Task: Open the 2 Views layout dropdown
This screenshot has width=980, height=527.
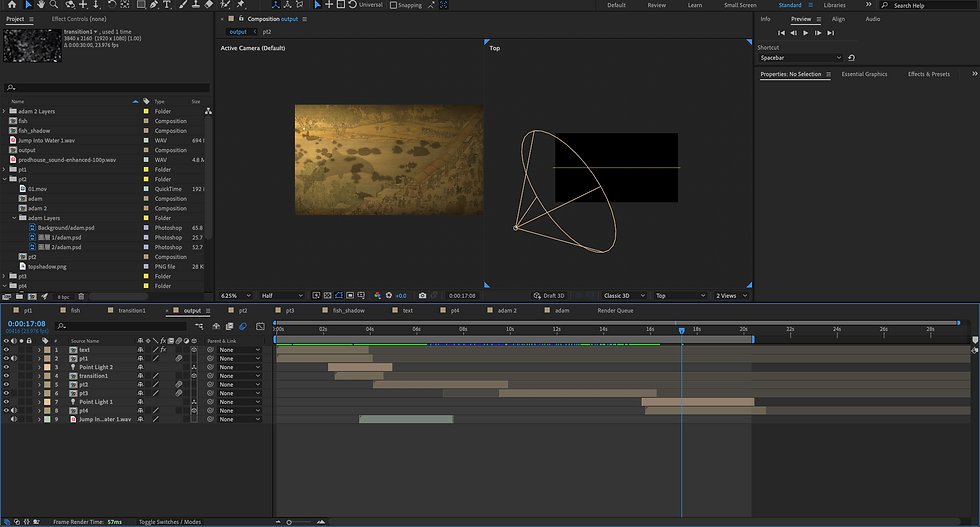Action: (x=731, y=296)
